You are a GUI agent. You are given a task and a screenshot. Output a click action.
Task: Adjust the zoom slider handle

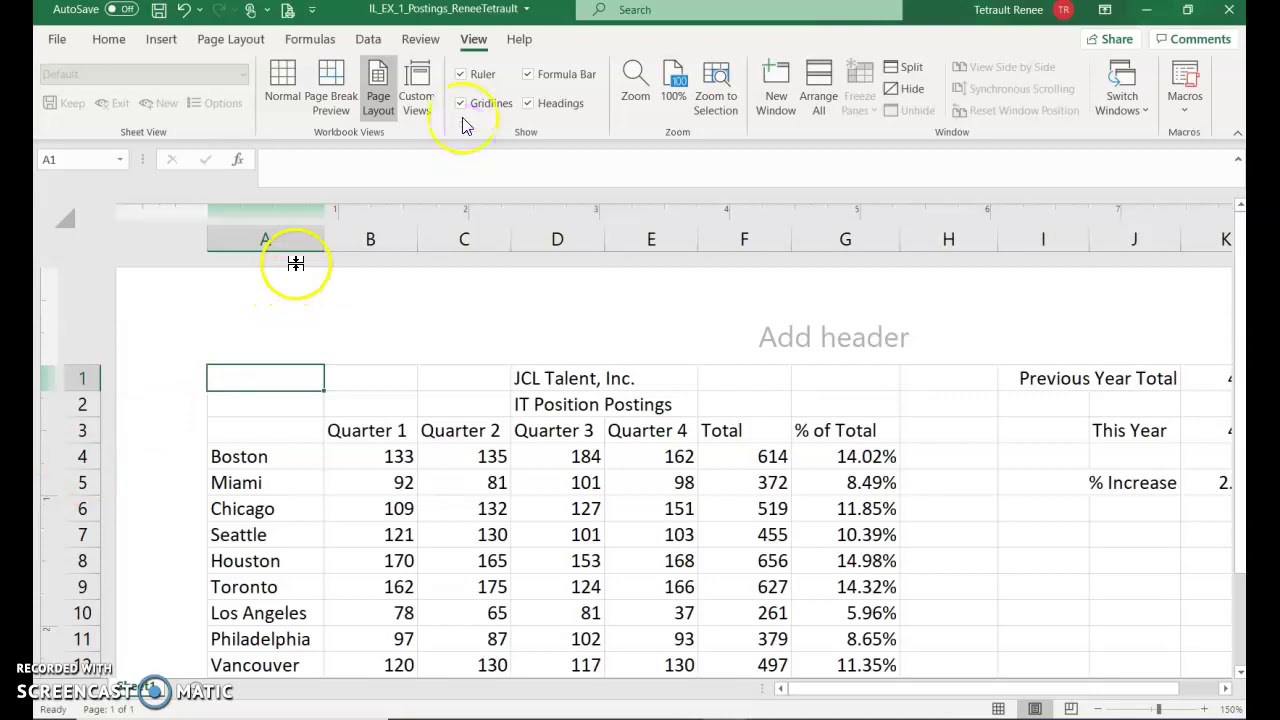[x=1158, y=709]
